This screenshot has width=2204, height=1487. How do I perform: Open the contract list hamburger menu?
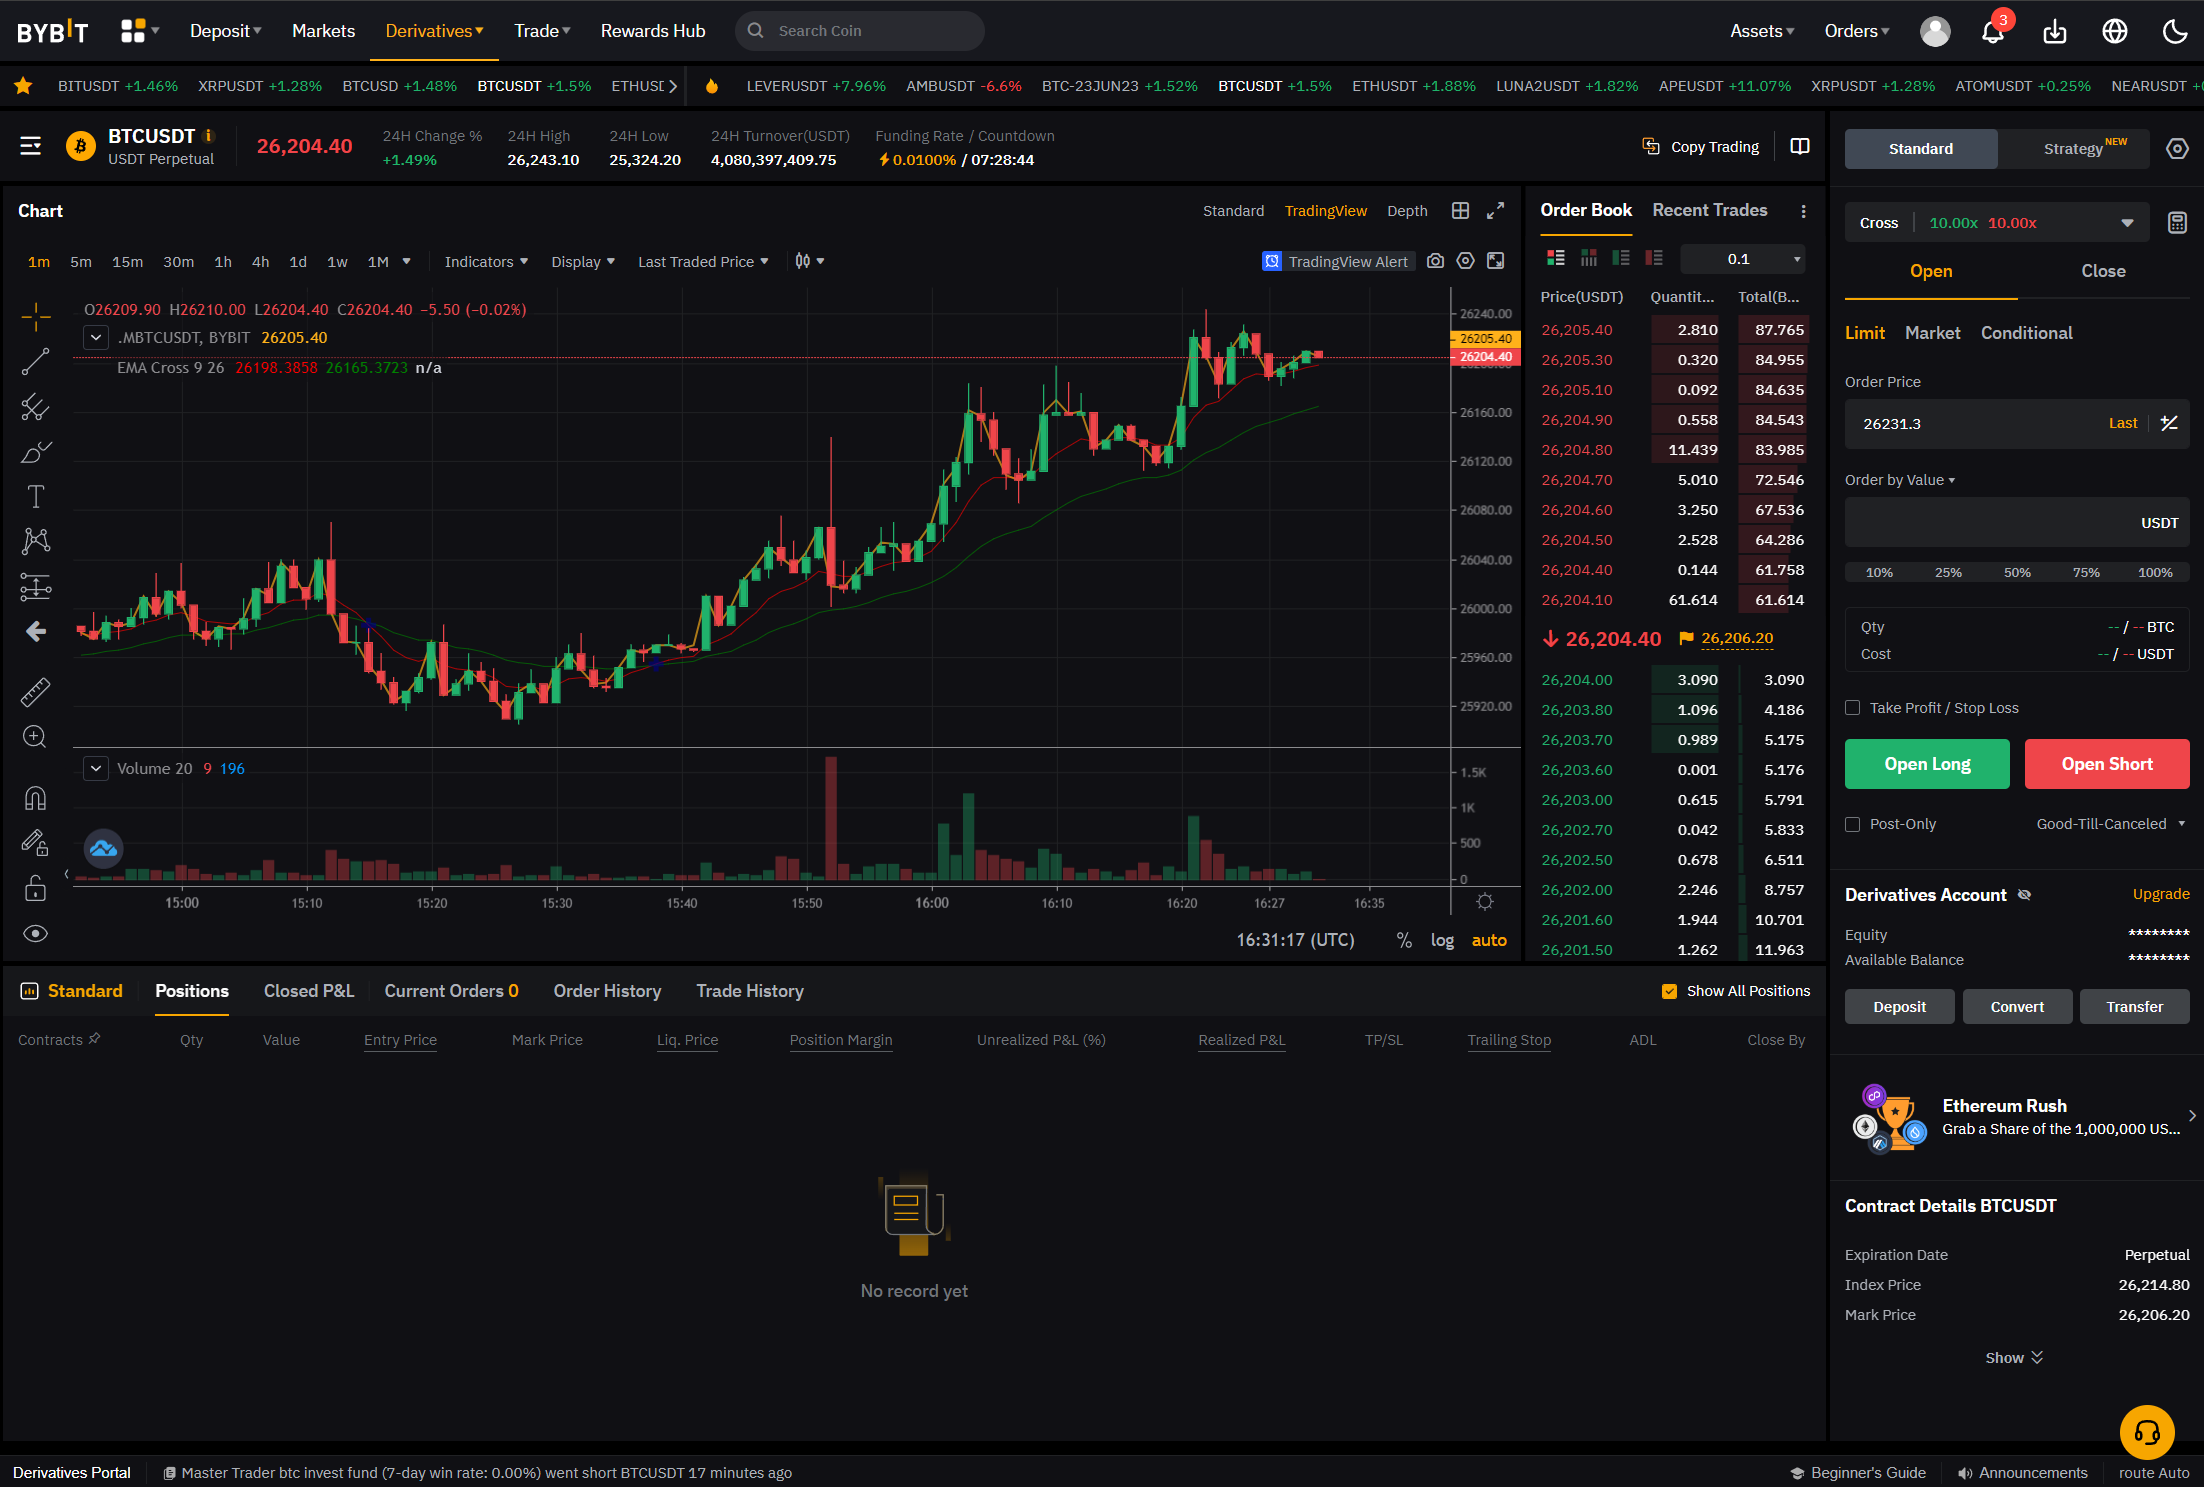pos(31,146)
